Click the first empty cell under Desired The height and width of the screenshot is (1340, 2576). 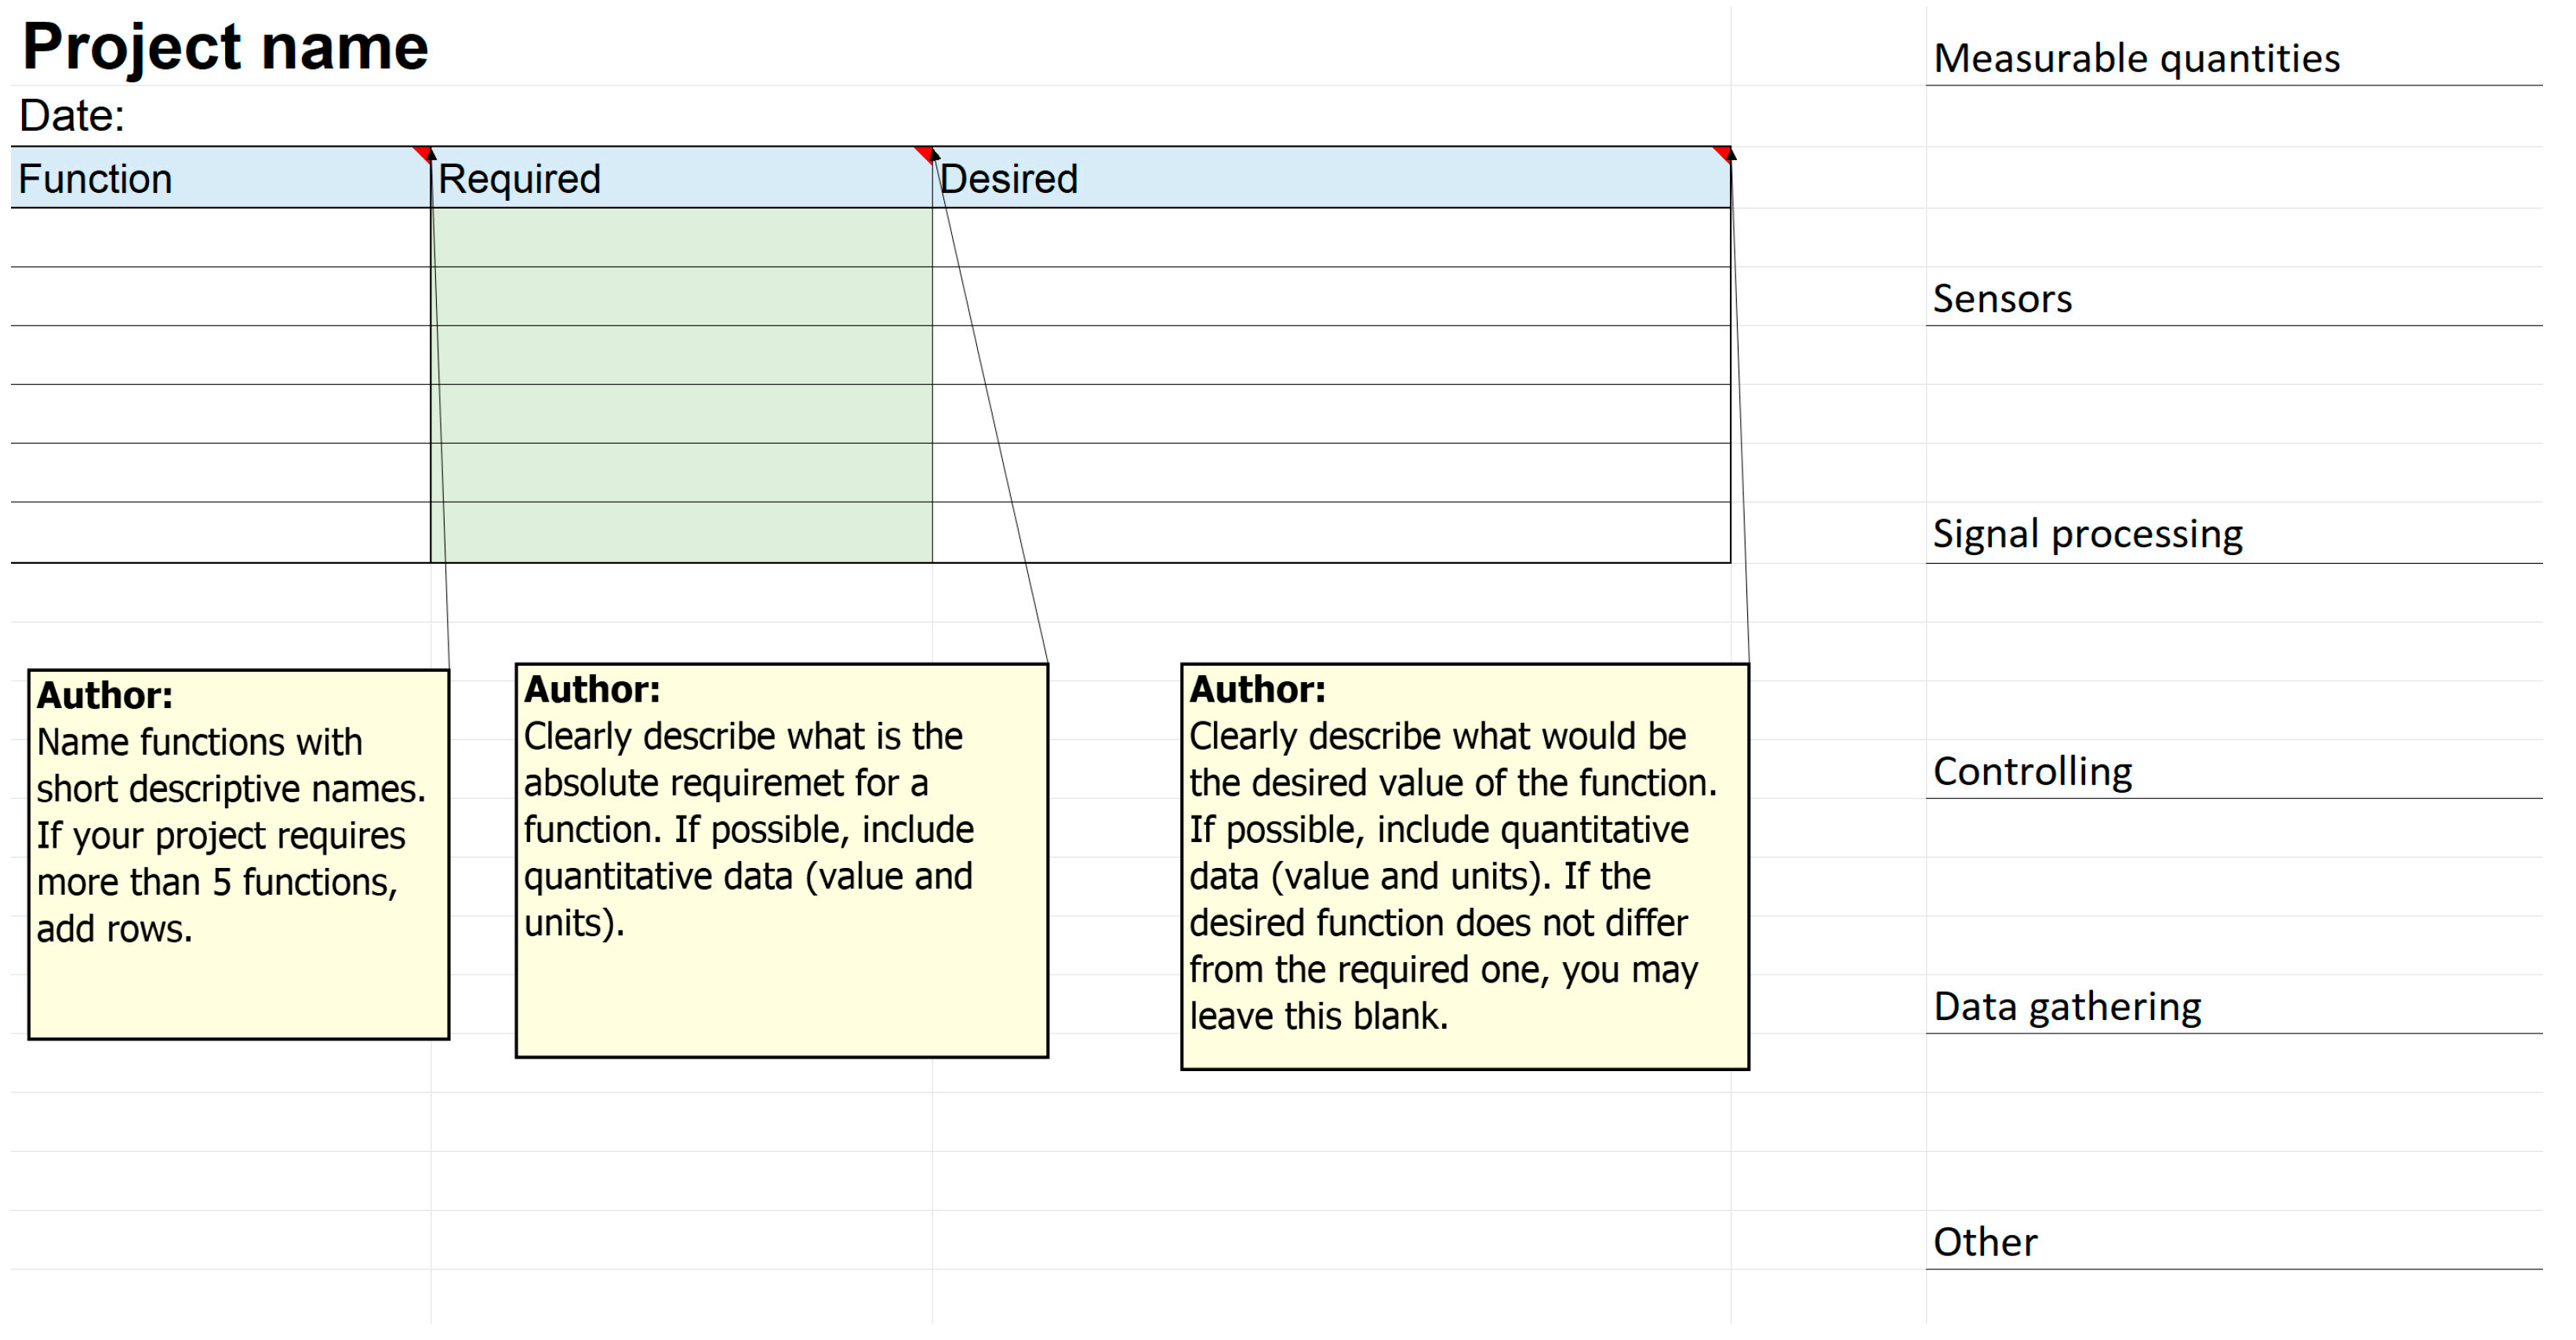pyautogui.click(x=1330, y=238)
